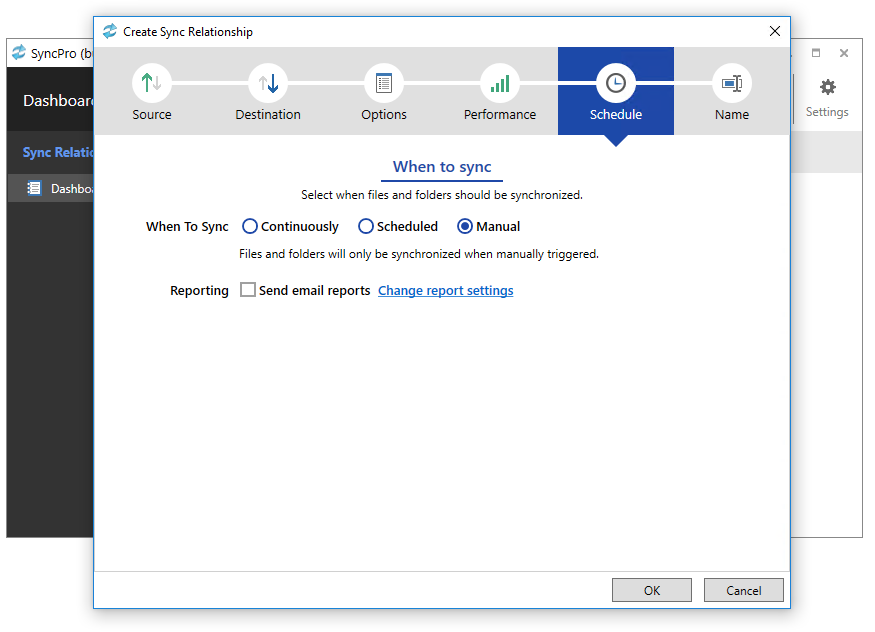Click the Performance step label
875x632 pixels.
coord(500,115)
